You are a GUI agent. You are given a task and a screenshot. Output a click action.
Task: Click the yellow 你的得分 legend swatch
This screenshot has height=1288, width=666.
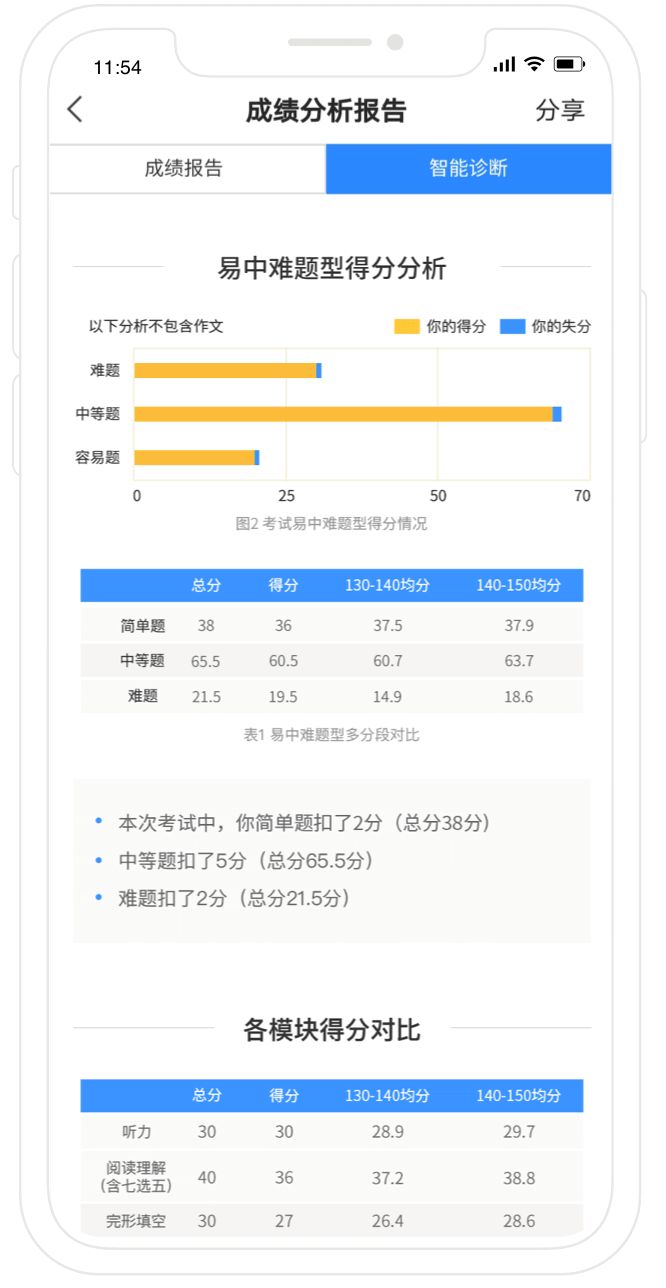(x=406, y=327)
